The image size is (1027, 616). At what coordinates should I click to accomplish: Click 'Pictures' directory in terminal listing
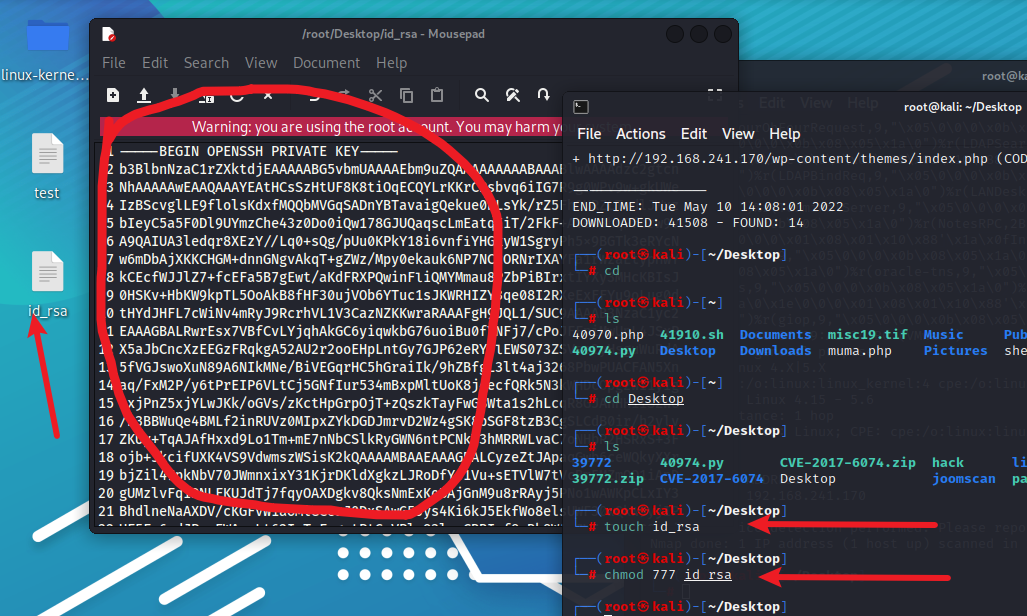pos(956,351)
